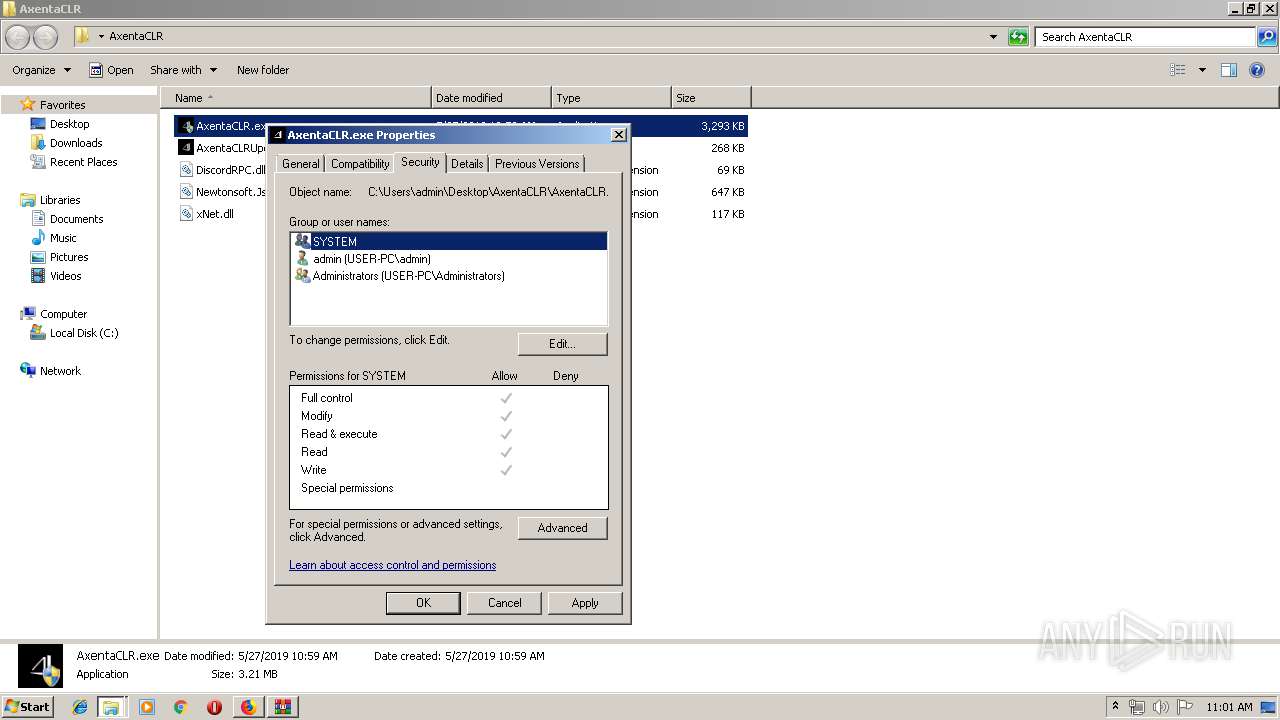Click the change view icon
Image resolution: width=1280 pixels, height=720 pixels.
(x=1178, y=70)
